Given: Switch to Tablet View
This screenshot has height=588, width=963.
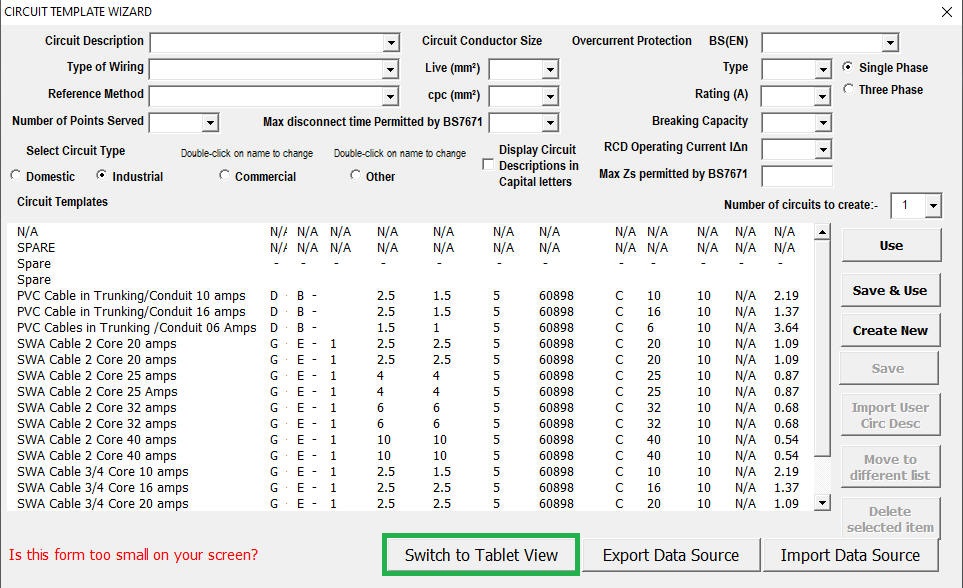Looking at the screenshot, I should tap(481, 555).
